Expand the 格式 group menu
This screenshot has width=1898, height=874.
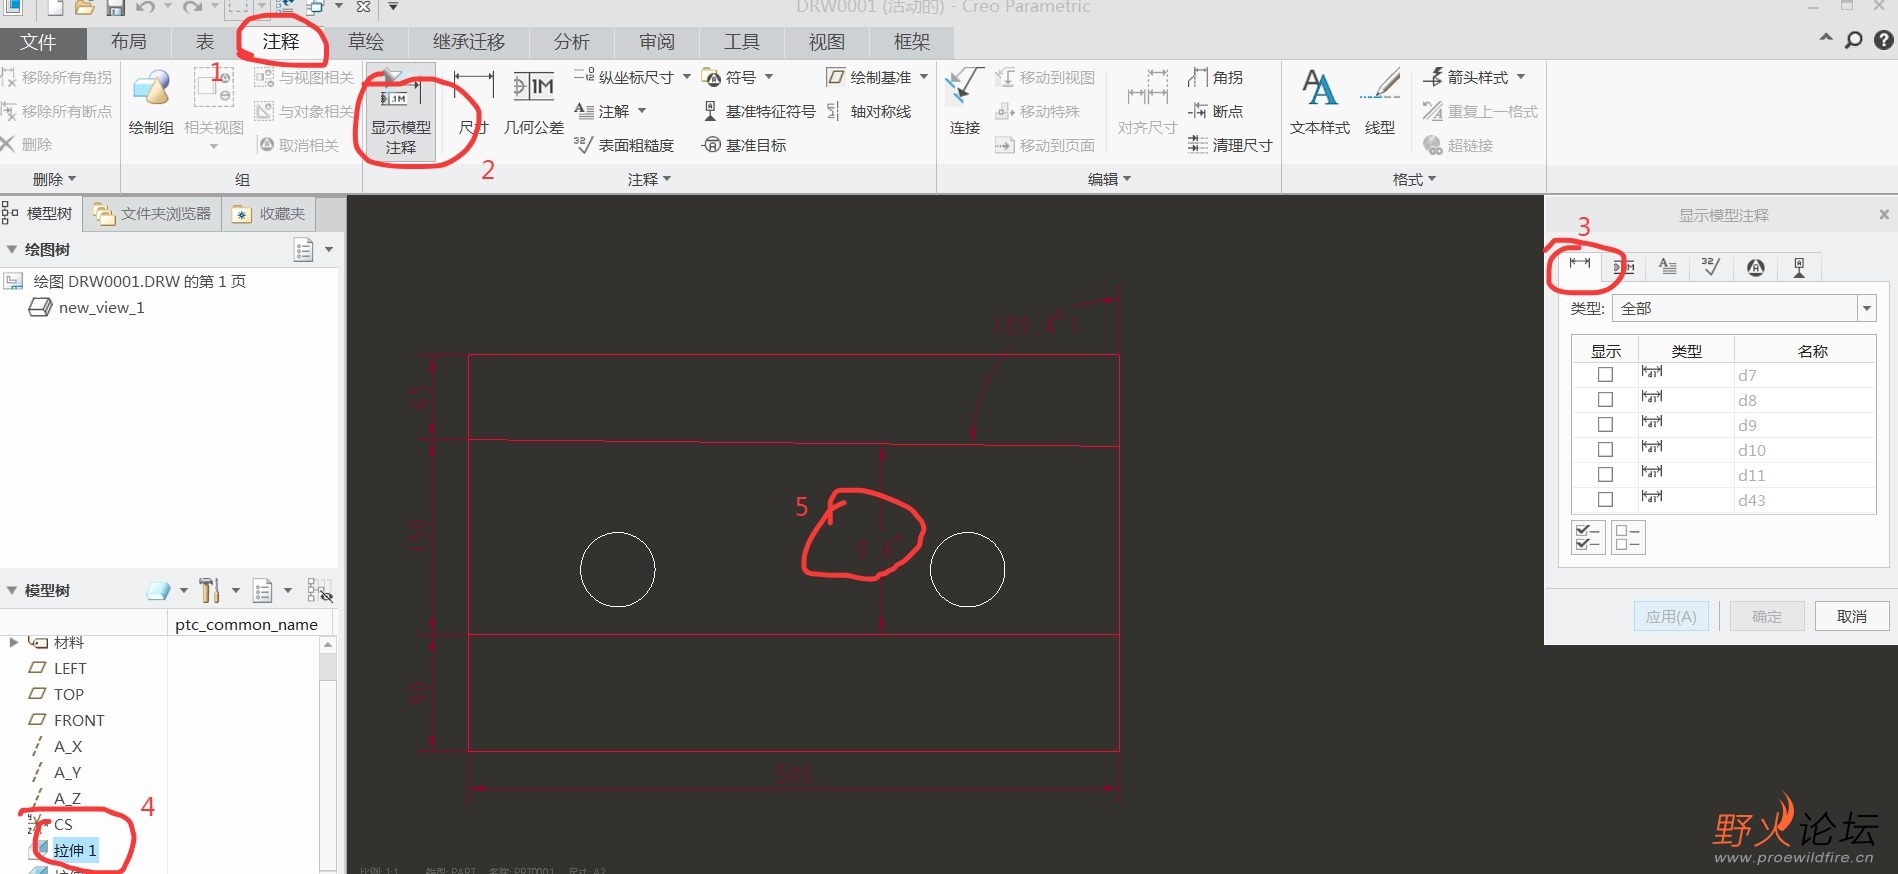click(x=1414, y=179)
